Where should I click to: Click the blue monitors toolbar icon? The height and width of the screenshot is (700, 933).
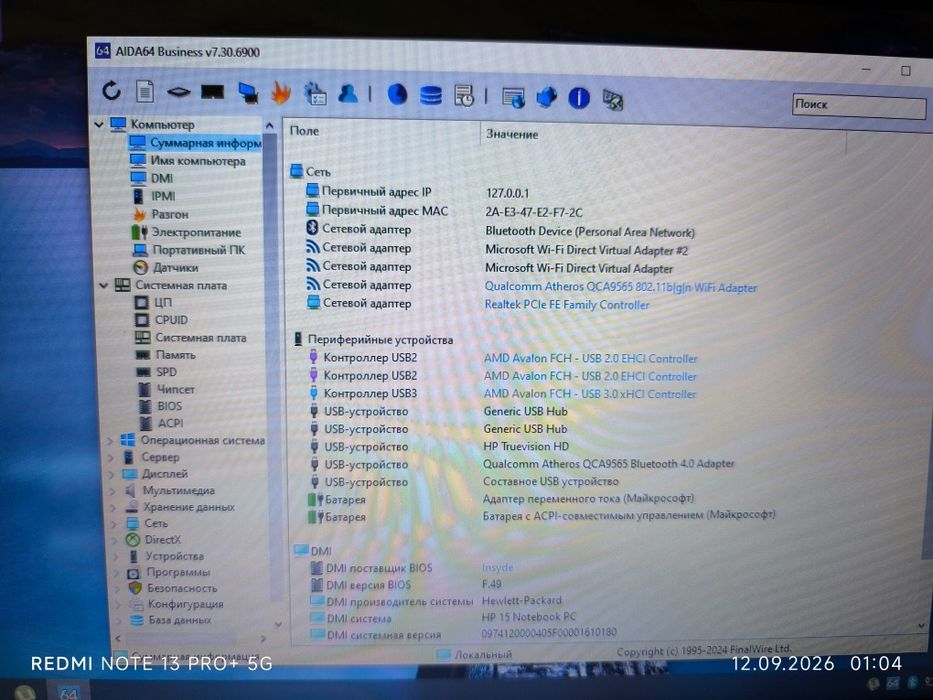click(248, 93)
